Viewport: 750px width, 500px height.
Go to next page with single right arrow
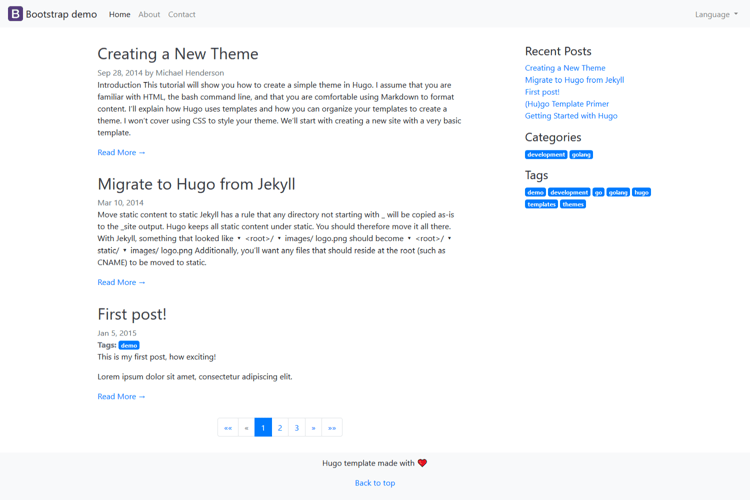pos(313,428)
